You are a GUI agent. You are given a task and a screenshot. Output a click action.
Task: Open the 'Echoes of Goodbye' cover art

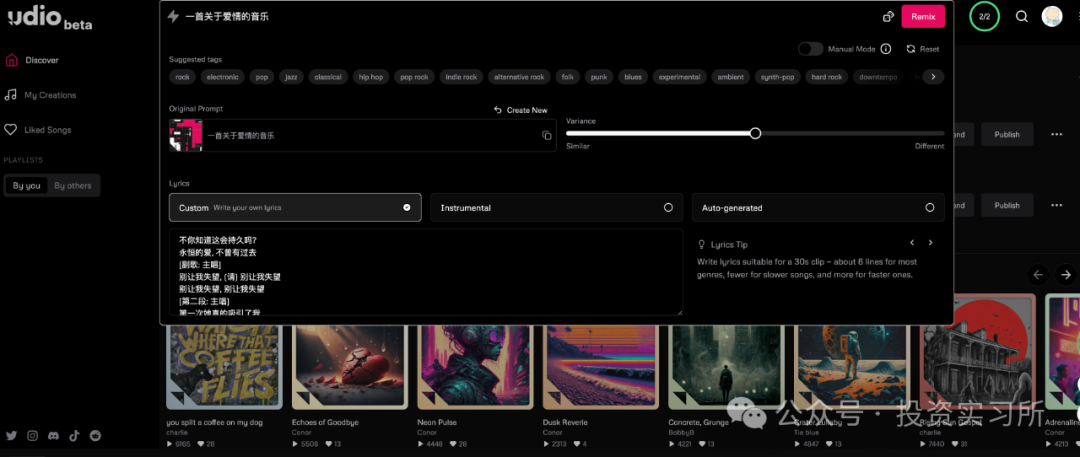tap(350, 365)
